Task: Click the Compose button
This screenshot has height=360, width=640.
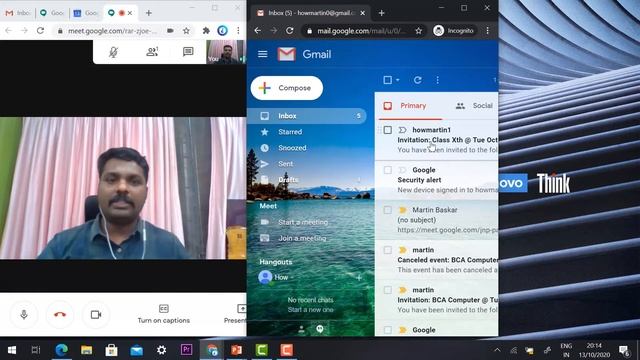Action: [287, 88]
